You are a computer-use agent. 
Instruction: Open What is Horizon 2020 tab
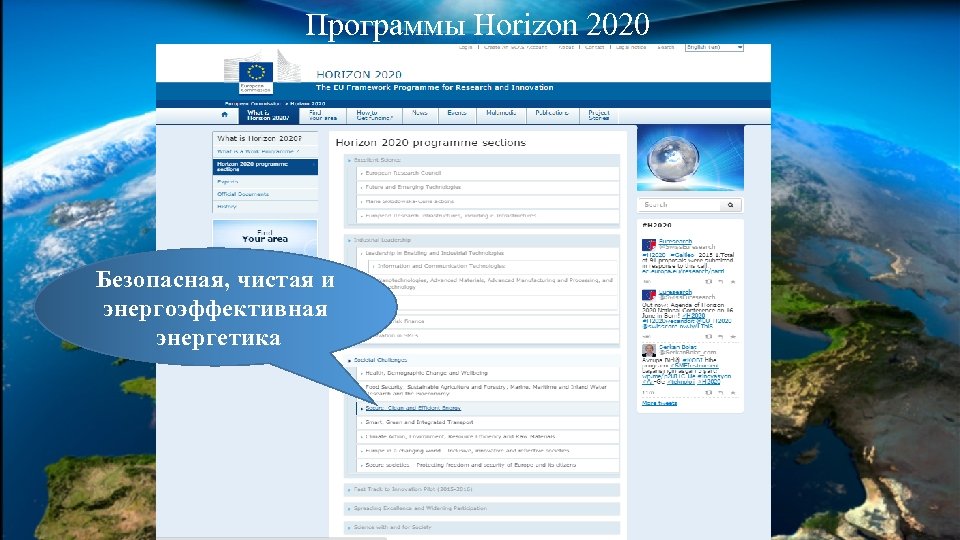(x=268, y=115)
